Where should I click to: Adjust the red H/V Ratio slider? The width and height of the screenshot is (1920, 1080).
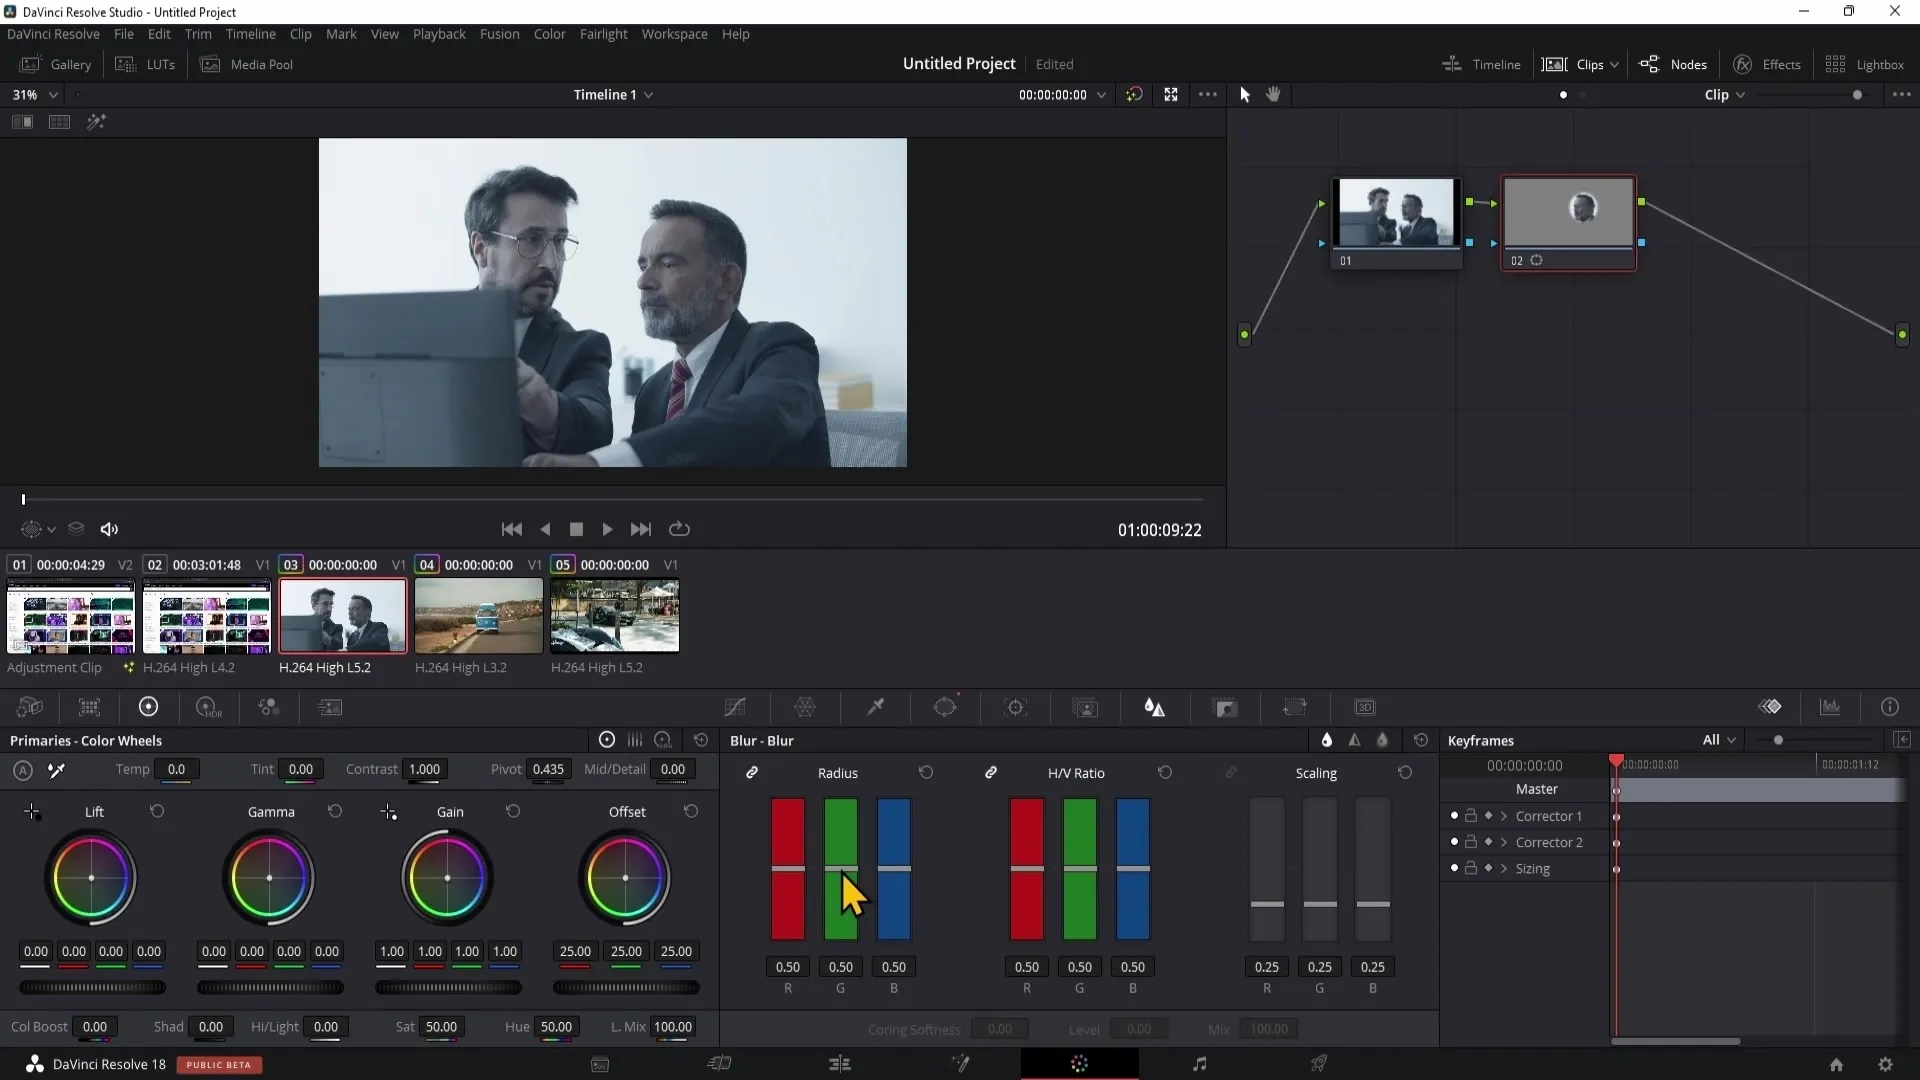point(1027,868)
